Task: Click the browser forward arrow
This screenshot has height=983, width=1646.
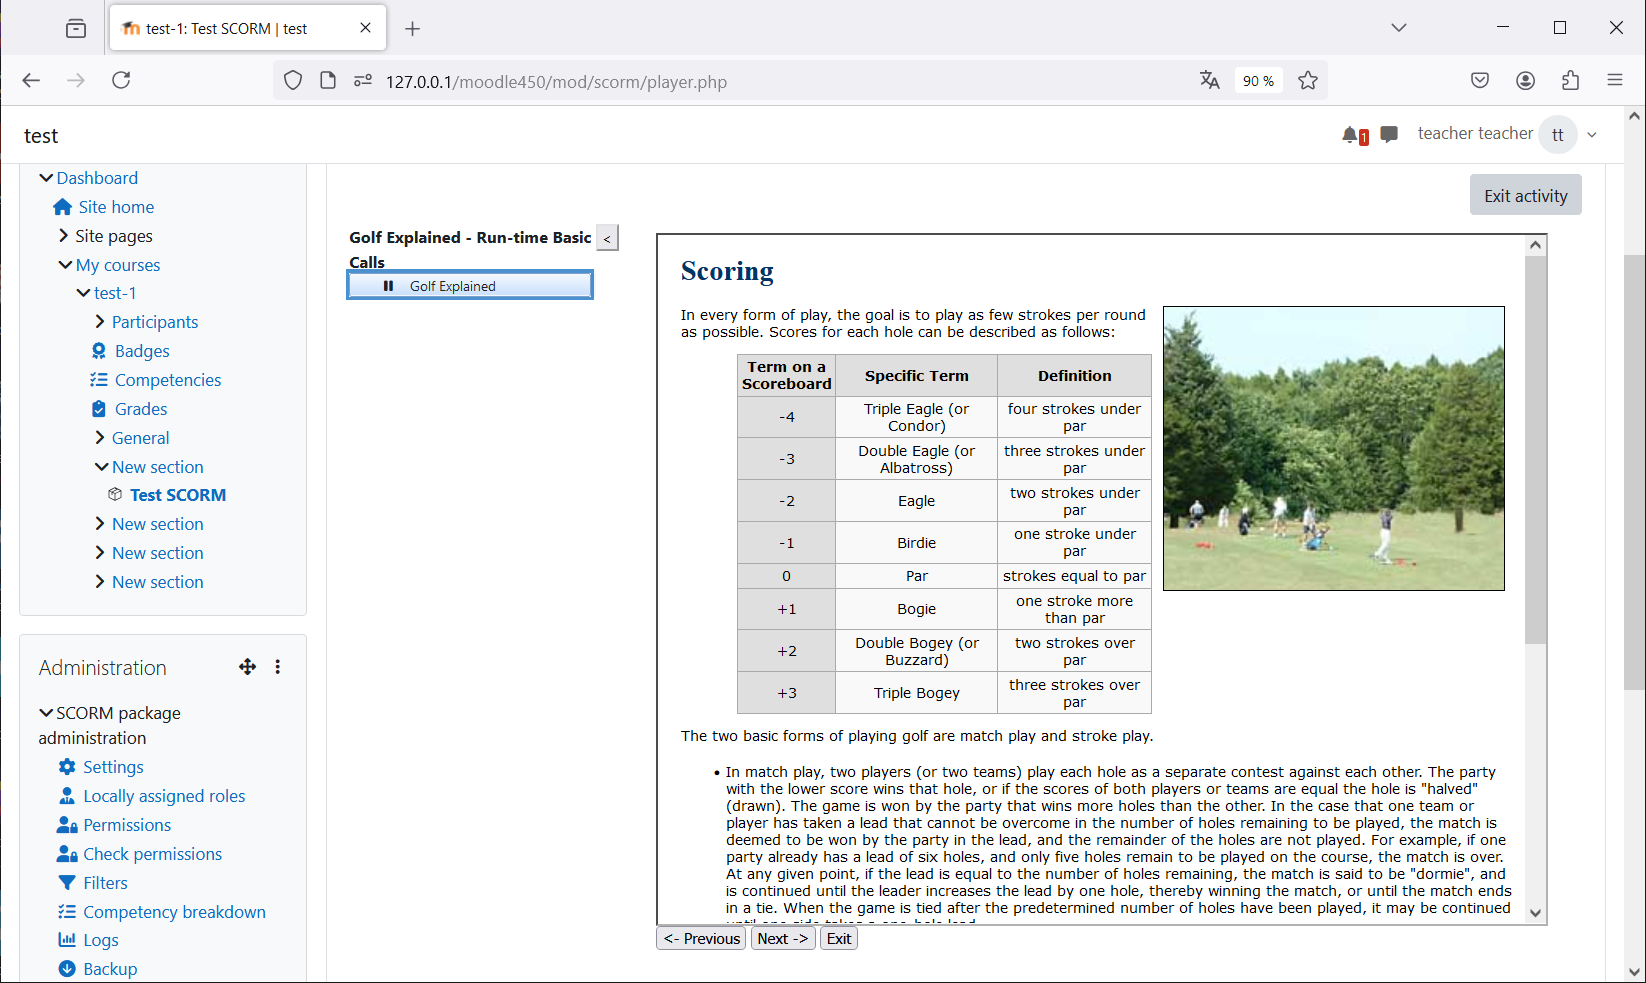Action: [x=76, y=80]
